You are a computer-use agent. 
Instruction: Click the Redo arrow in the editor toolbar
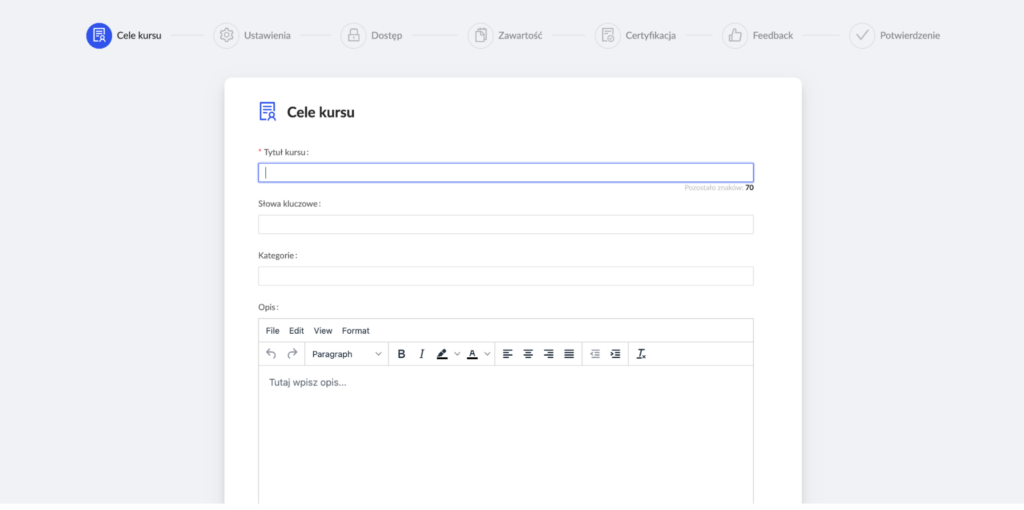292,354
